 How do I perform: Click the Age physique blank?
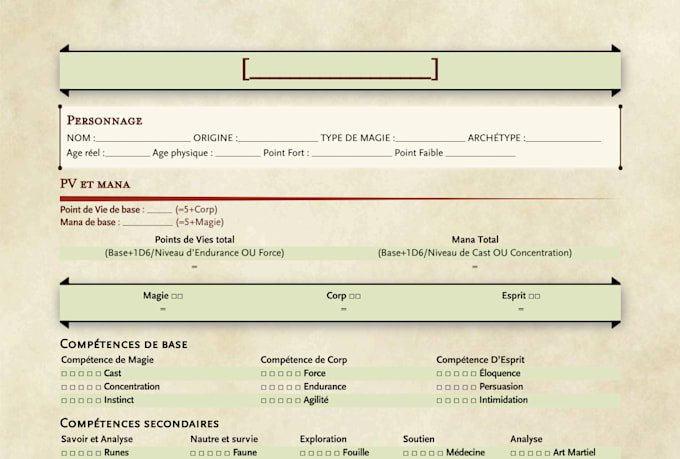coord(238,154)
